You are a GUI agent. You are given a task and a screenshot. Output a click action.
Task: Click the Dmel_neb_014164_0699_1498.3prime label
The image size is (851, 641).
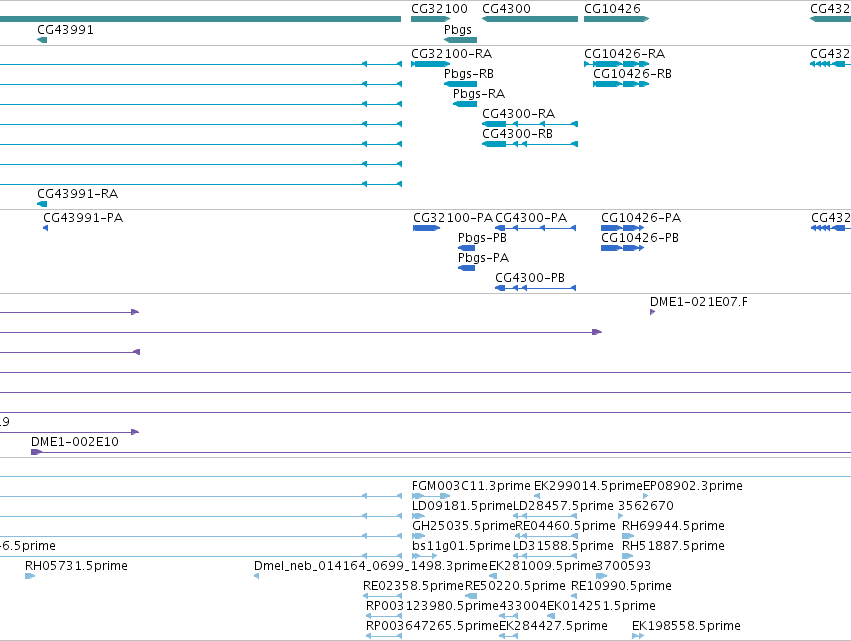[x=371, y=567]
